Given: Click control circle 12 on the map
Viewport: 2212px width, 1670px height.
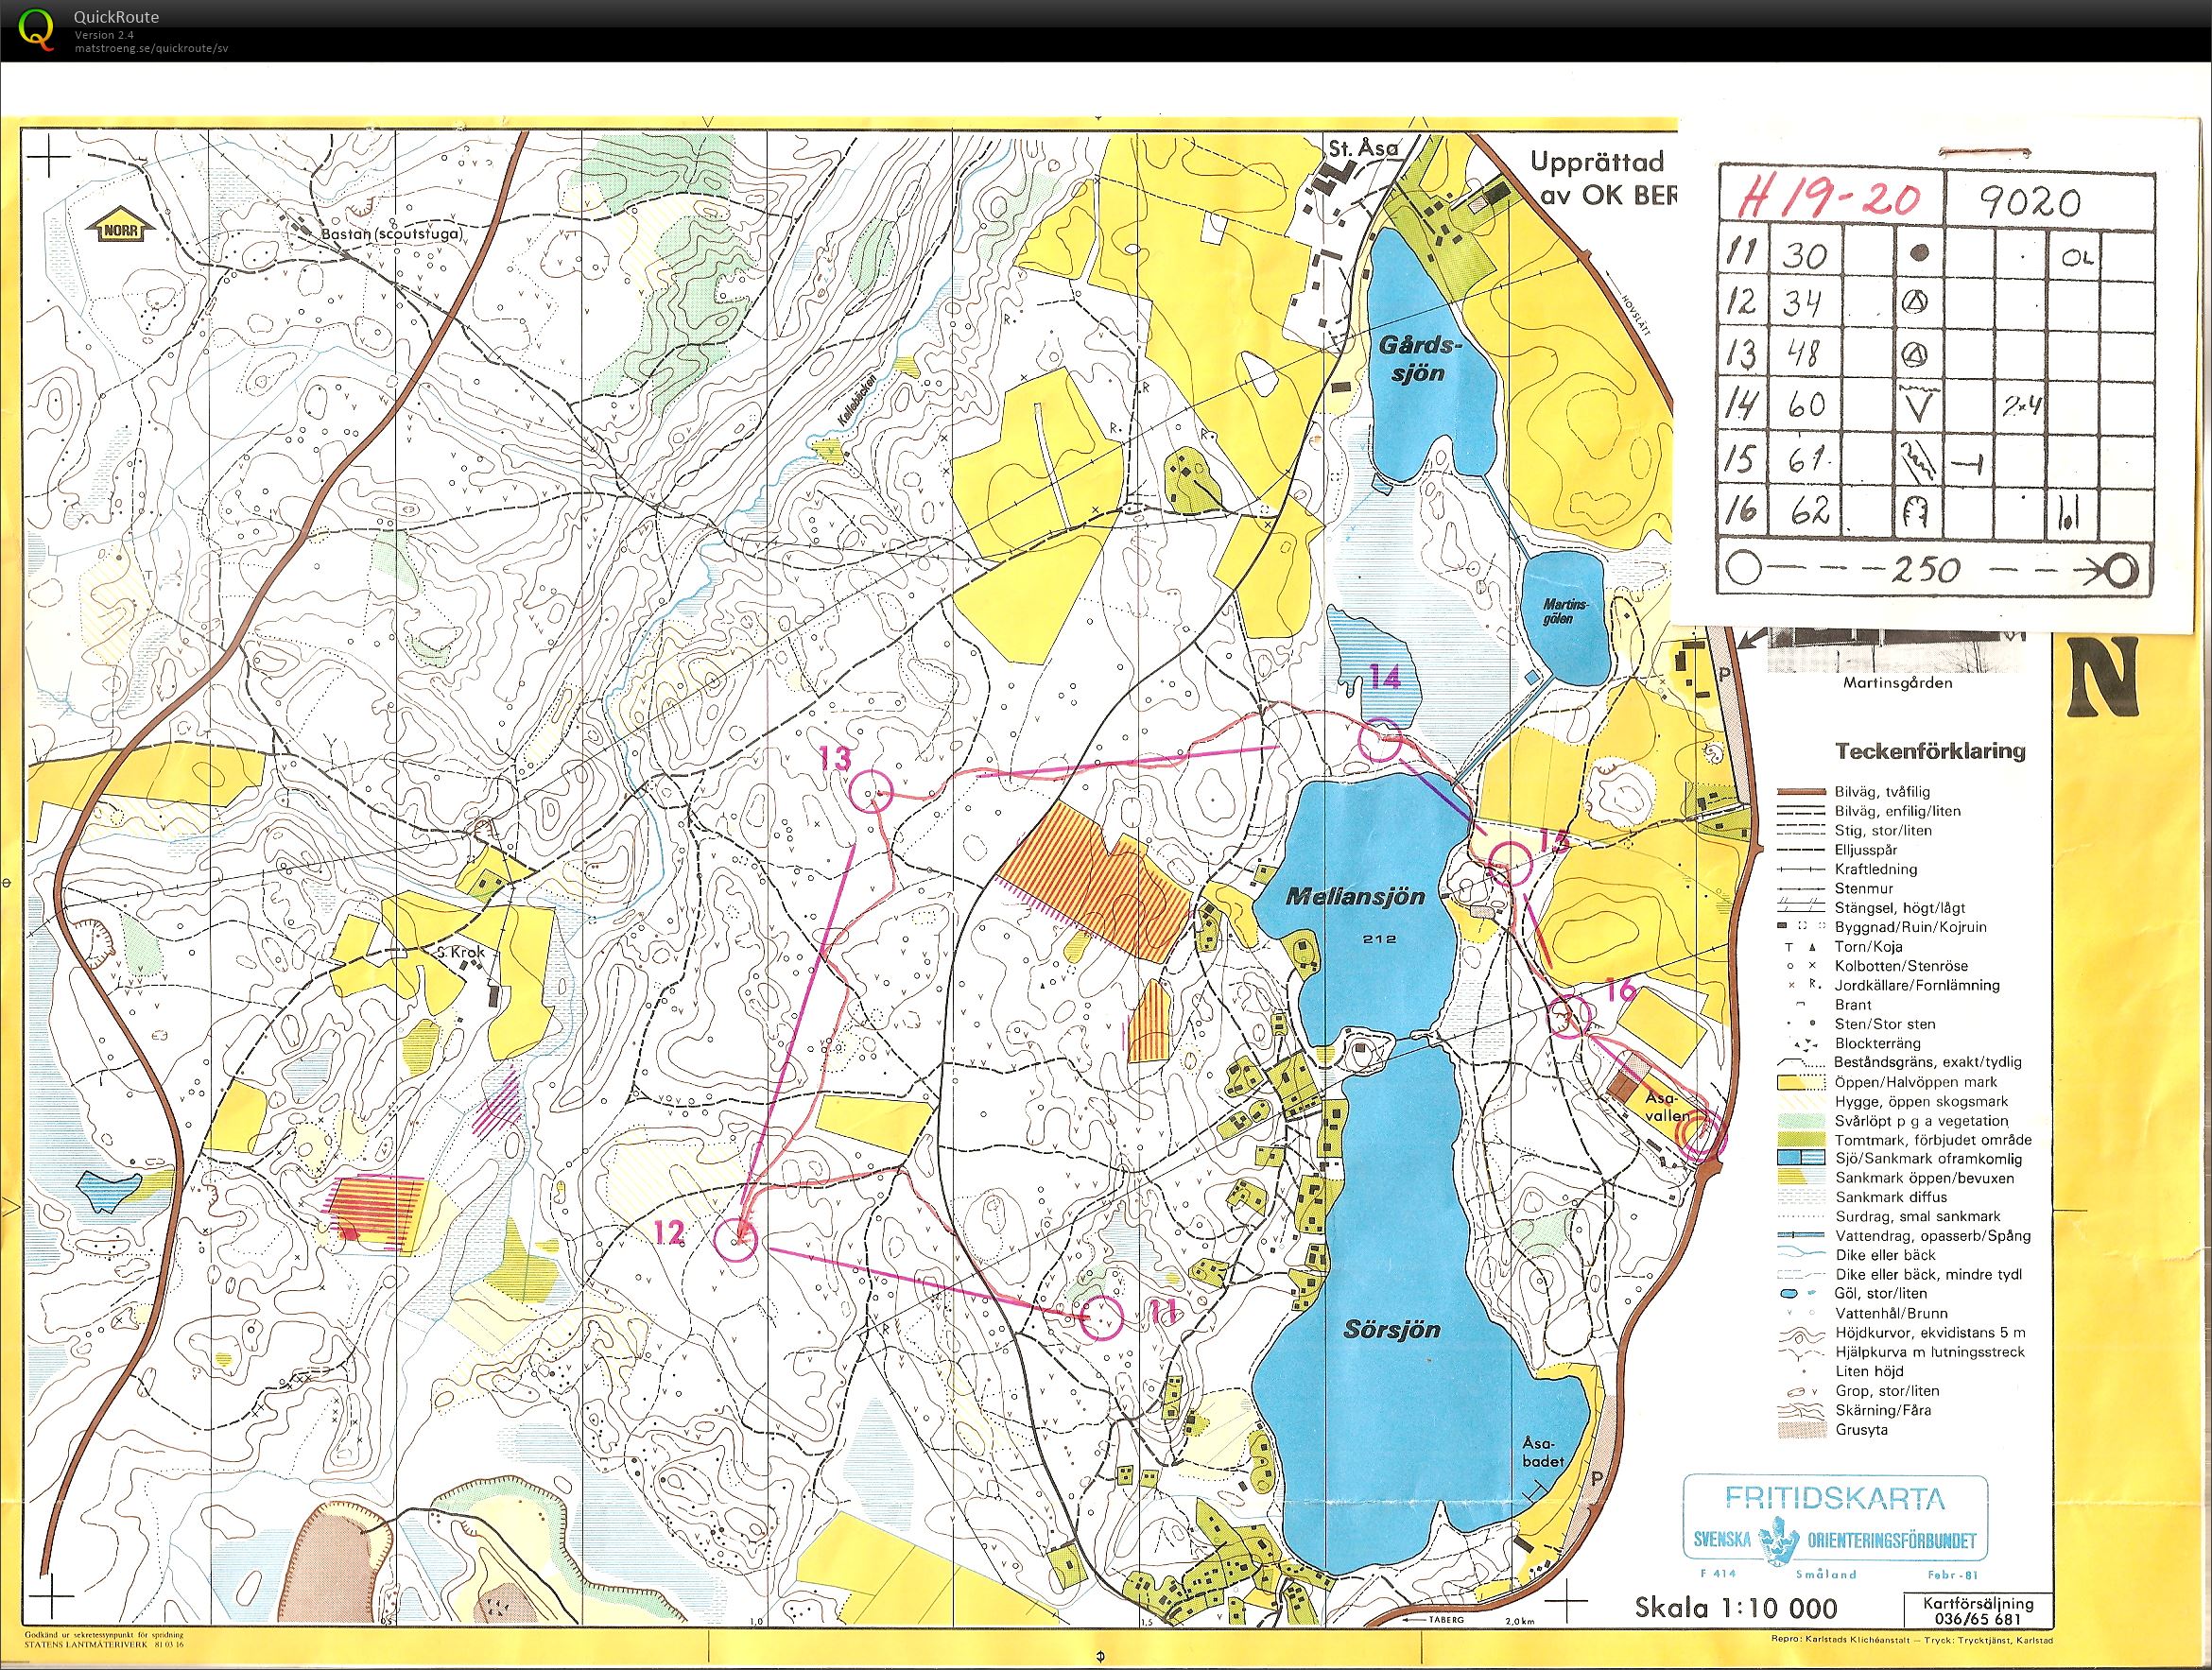Looking at the screenshot, I should (737, 1240).
